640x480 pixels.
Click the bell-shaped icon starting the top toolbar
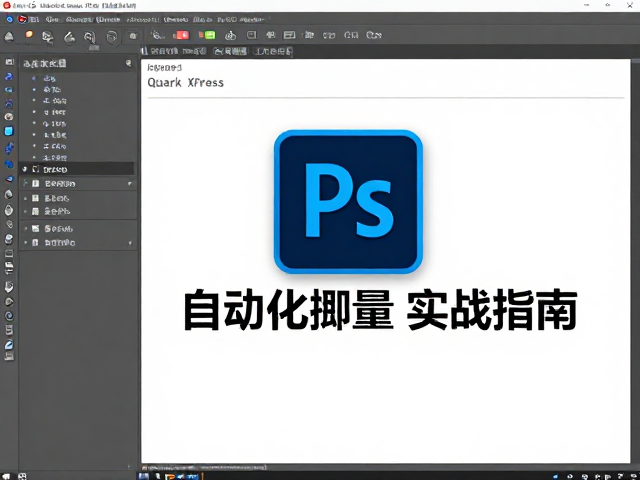9,36
